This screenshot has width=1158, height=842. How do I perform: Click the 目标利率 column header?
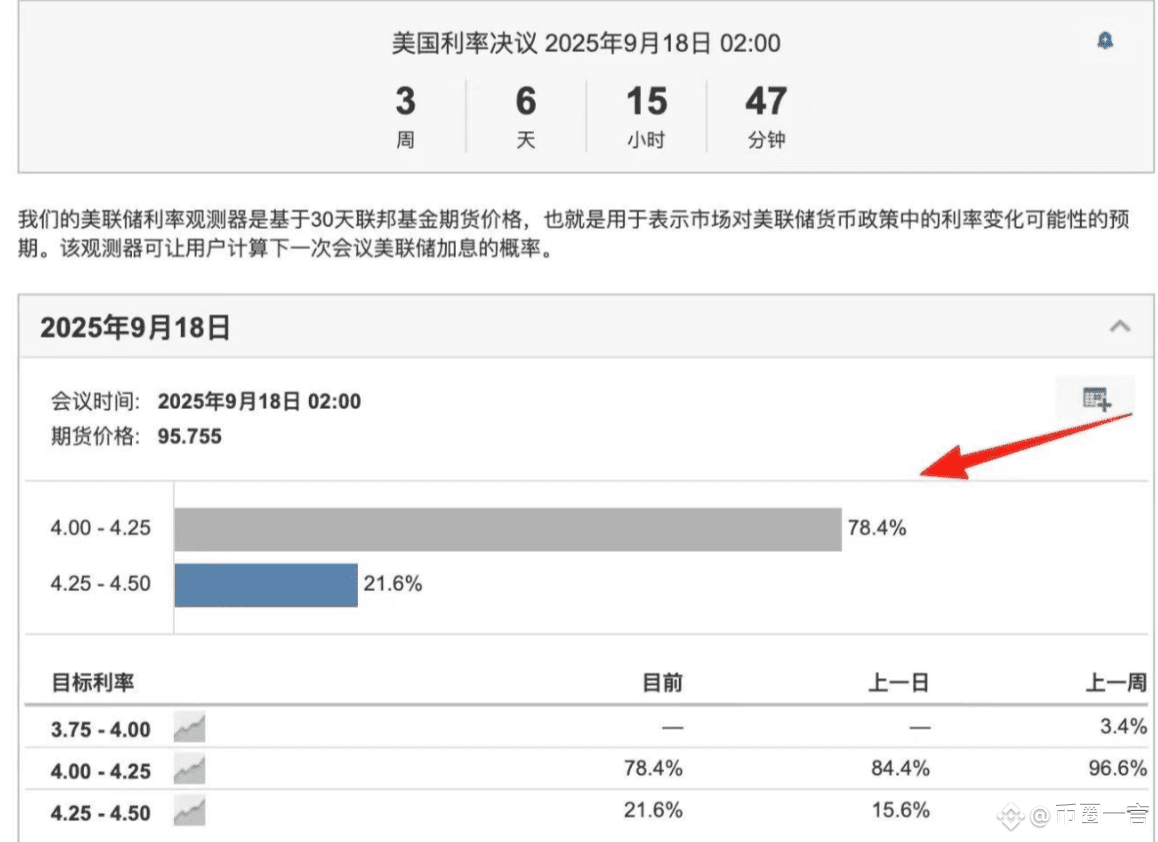pos(93,682)
